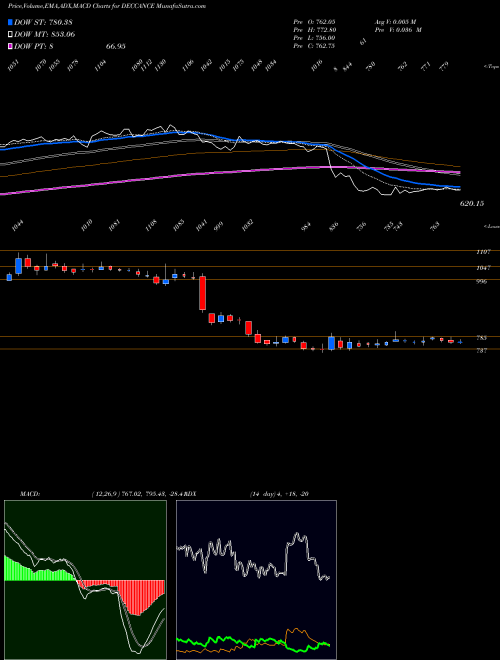Click the blue DOW ST legend swatch
This screenshot has height=660, width=500.
[x=10, y=22]
